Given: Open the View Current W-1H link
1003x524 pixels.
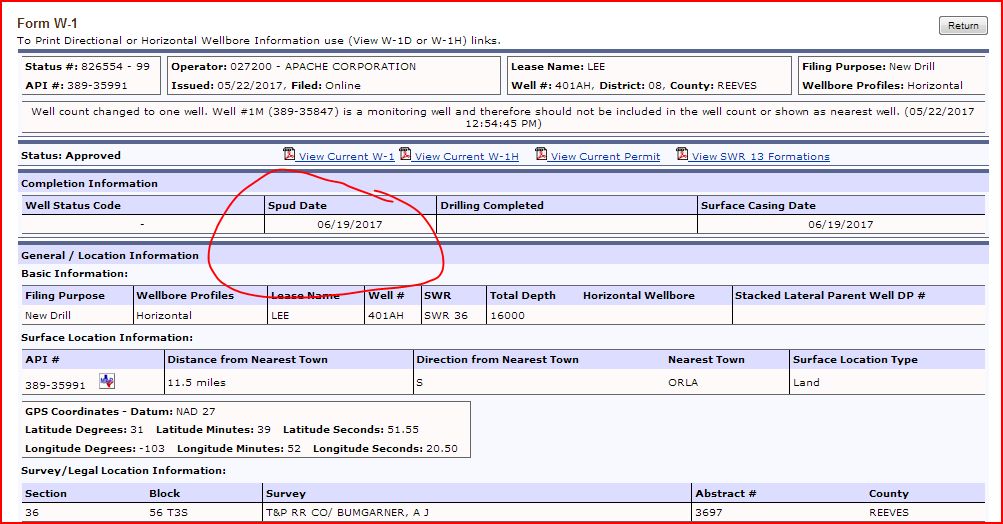Looking at the screenshot, I should (x=466, y=156).
